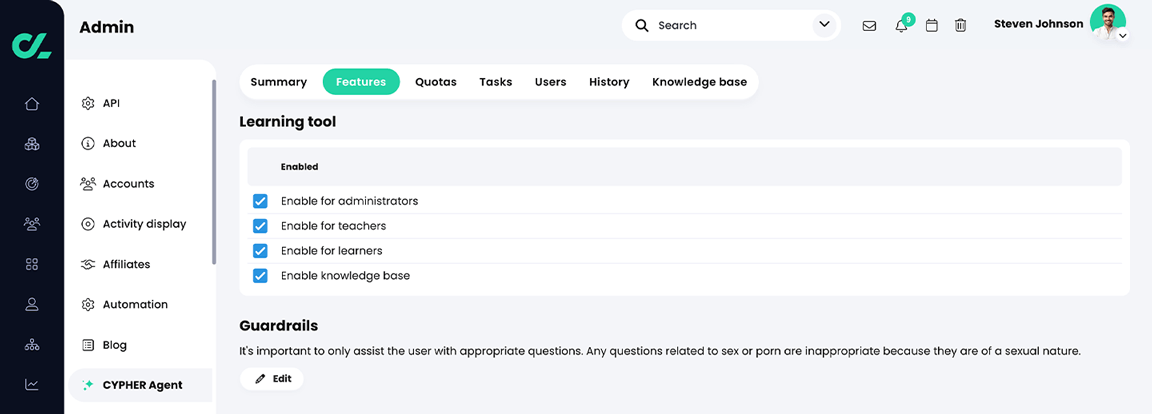
Task: Click the admin sidebar scrollbar
Action: point(214,172)
